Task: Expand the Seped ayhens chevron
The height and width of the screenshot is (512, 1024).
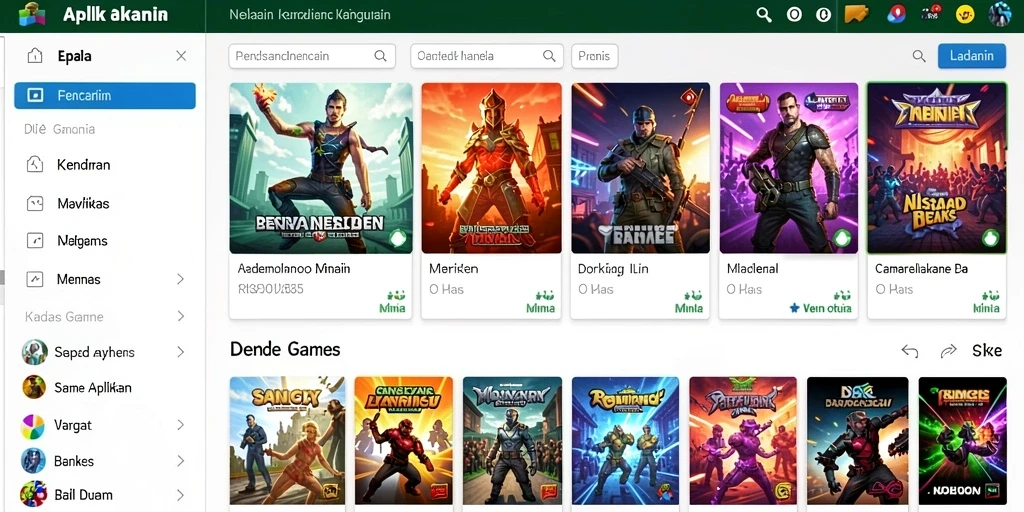Action: [181, 353]
